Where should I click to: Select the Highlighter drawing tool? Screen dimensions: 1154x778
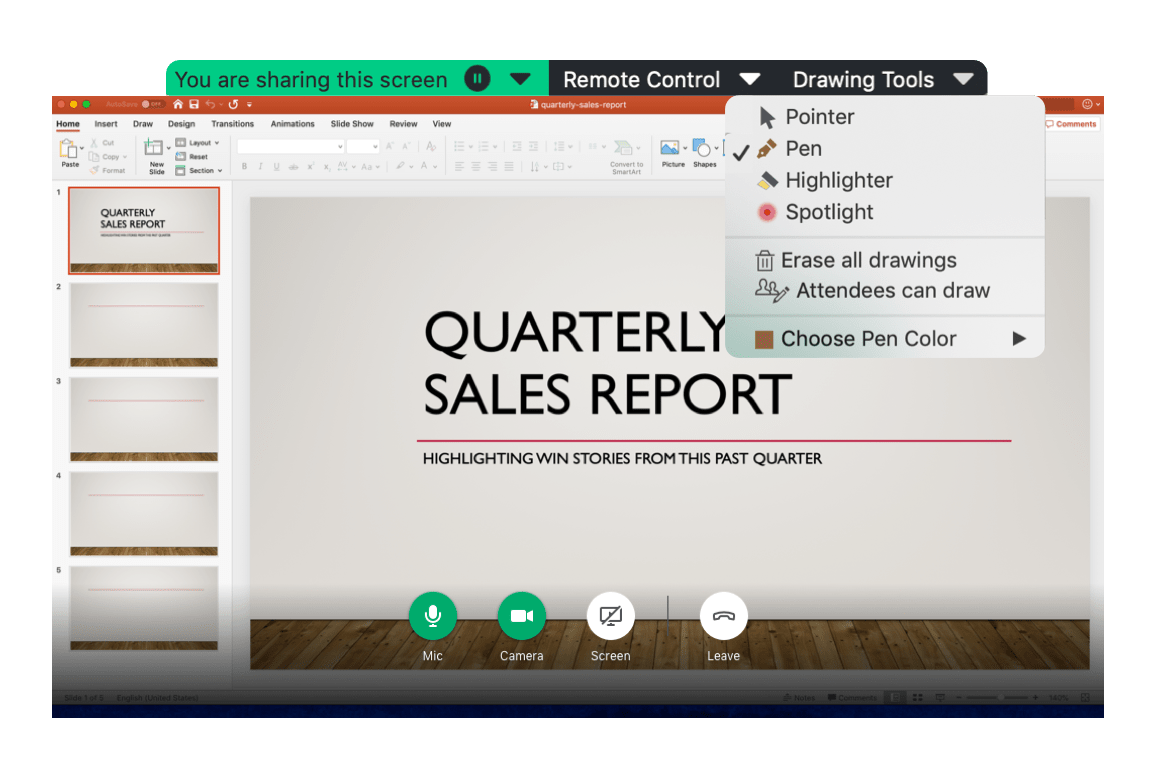pos(838,181)
